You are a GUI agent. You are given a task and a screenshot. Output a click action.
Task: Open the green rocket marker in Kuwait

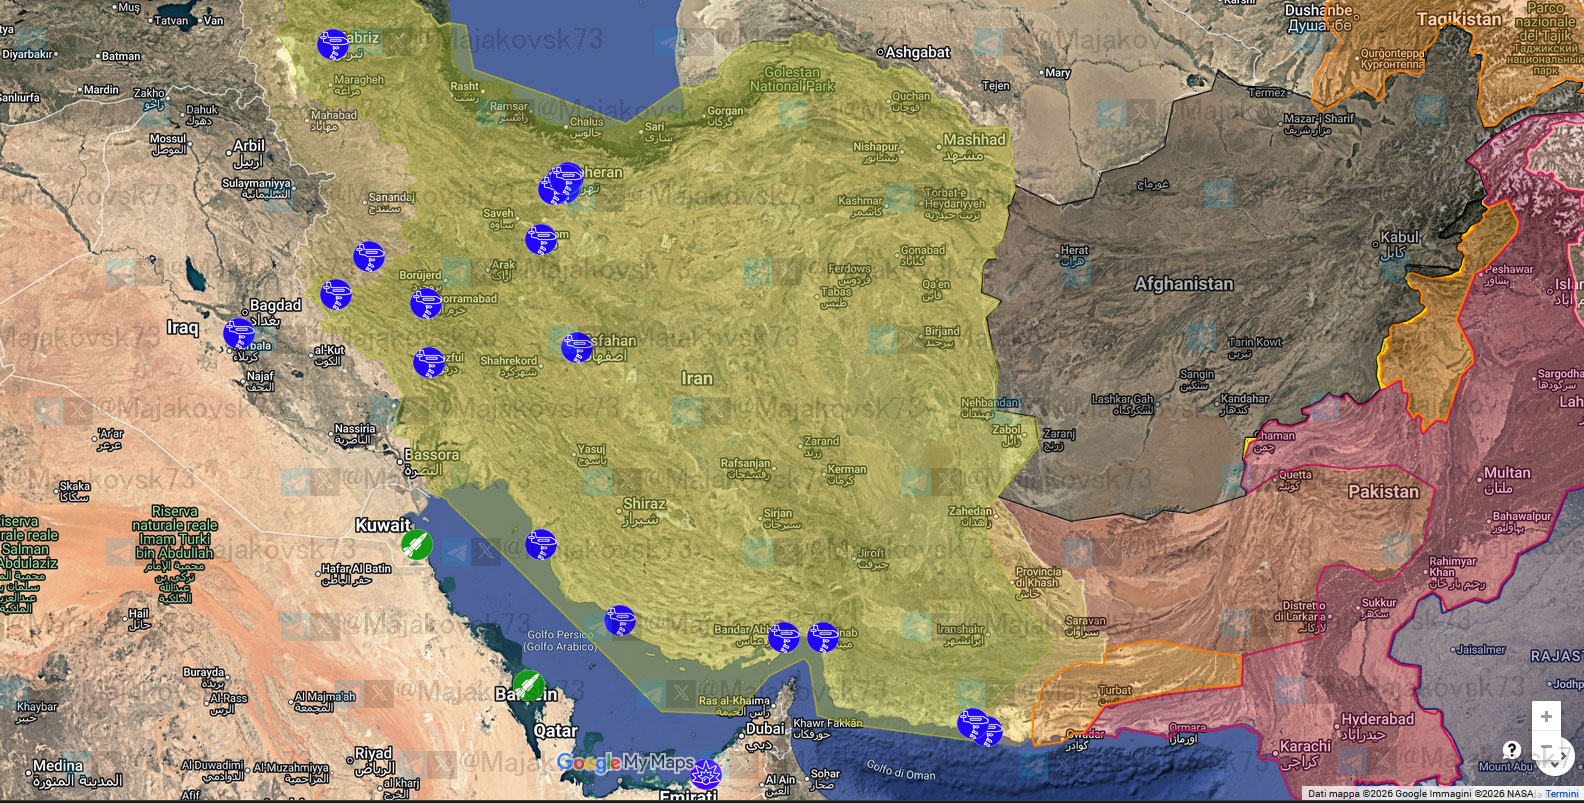point(417,545)
